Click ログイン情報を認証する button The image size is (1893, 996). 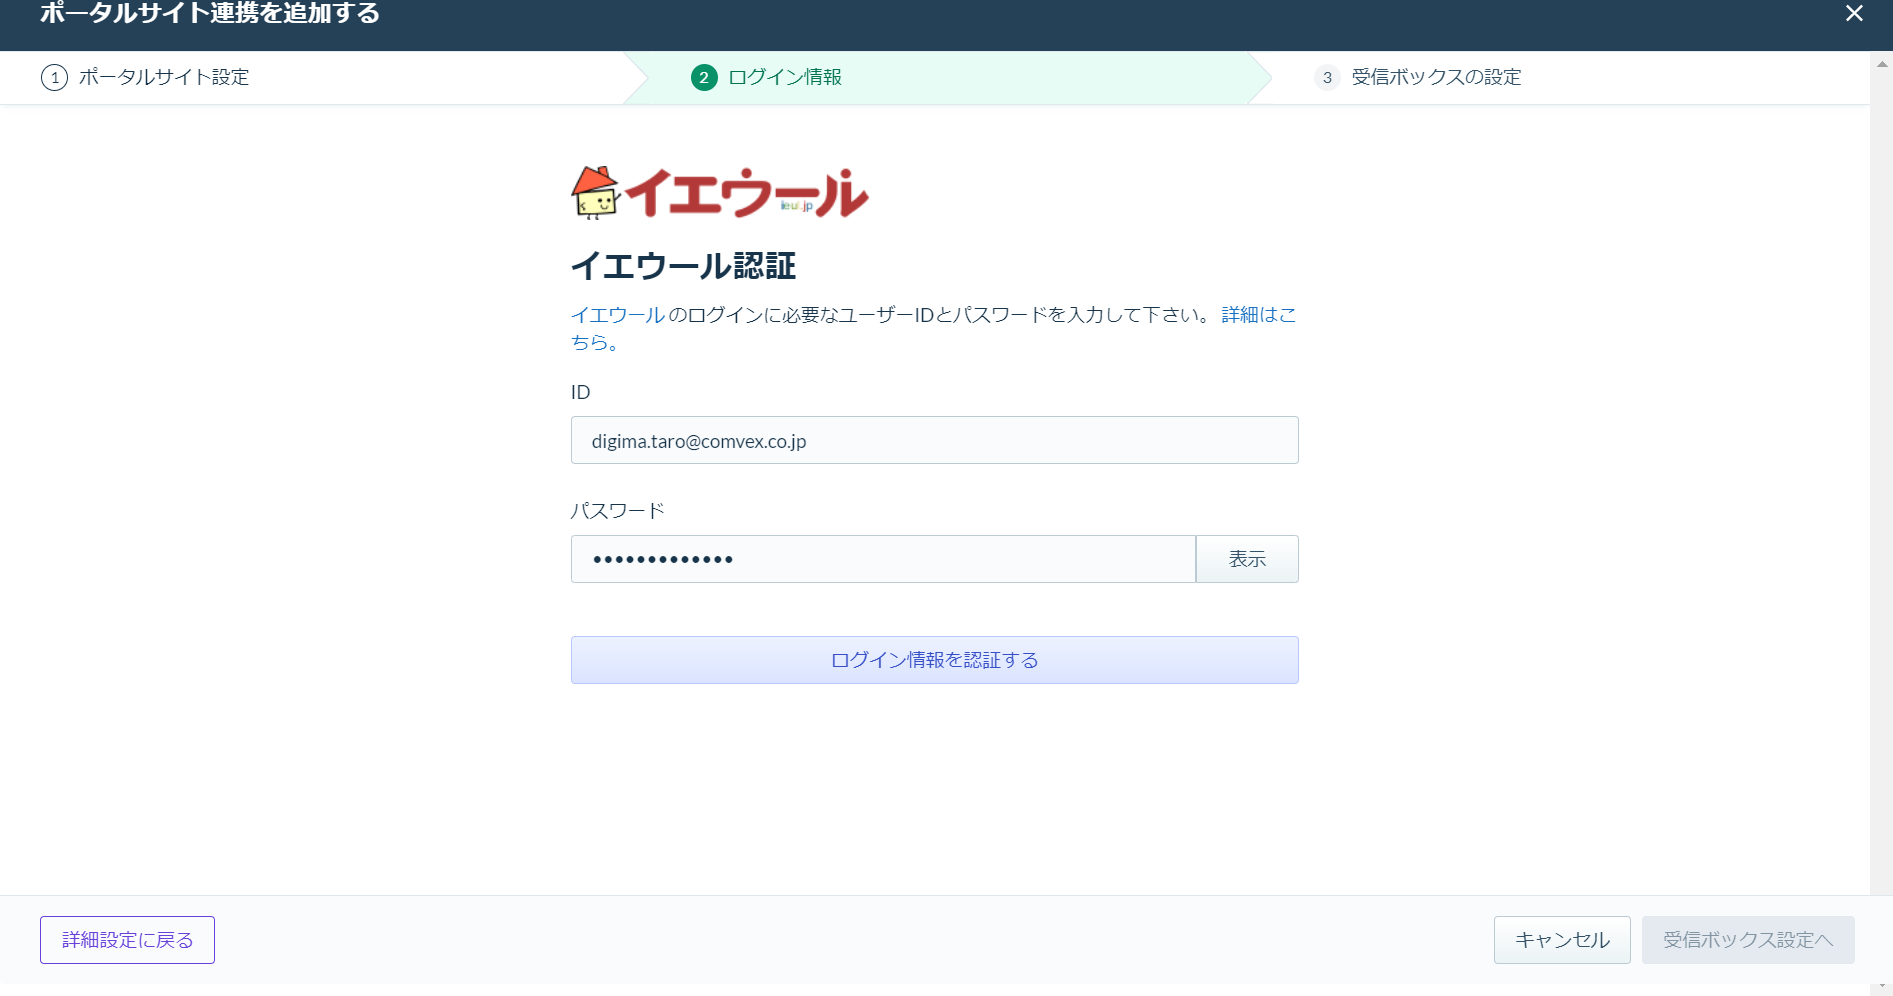pos(934,660)
